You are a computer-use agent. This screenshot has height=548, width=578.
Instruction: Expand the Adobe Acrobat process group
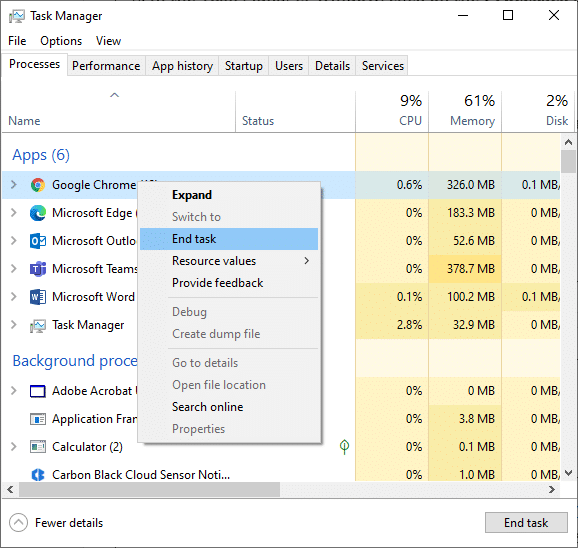point(14,390)
